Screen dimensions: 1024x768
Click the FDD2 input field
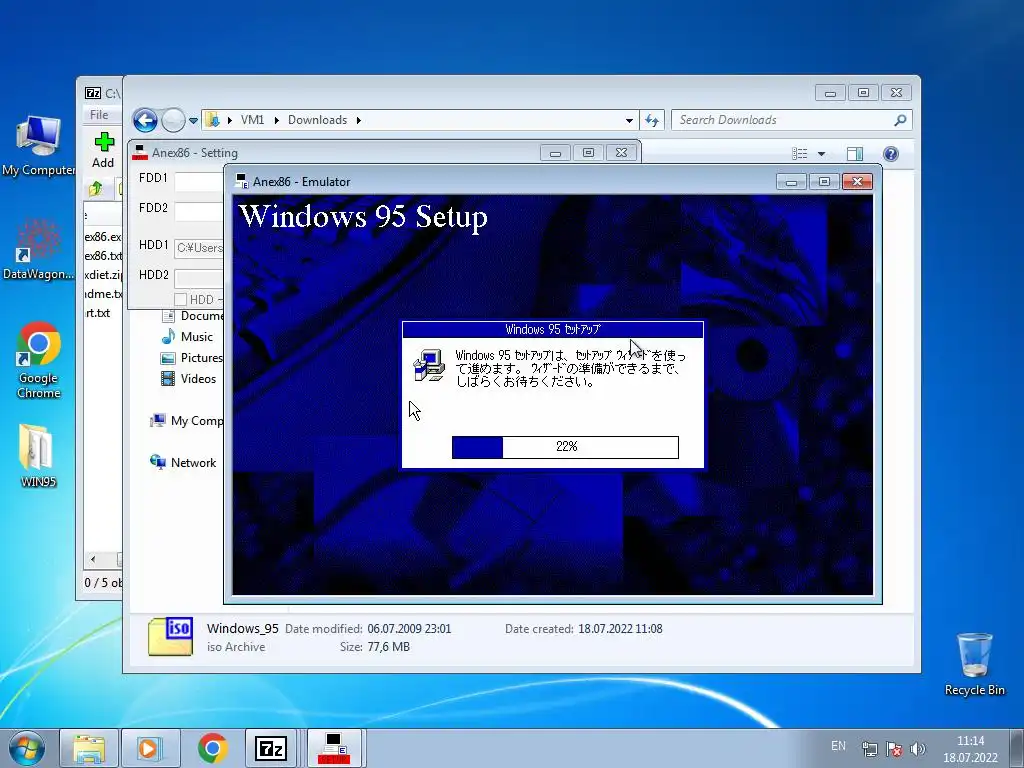[x=199, y=212]
